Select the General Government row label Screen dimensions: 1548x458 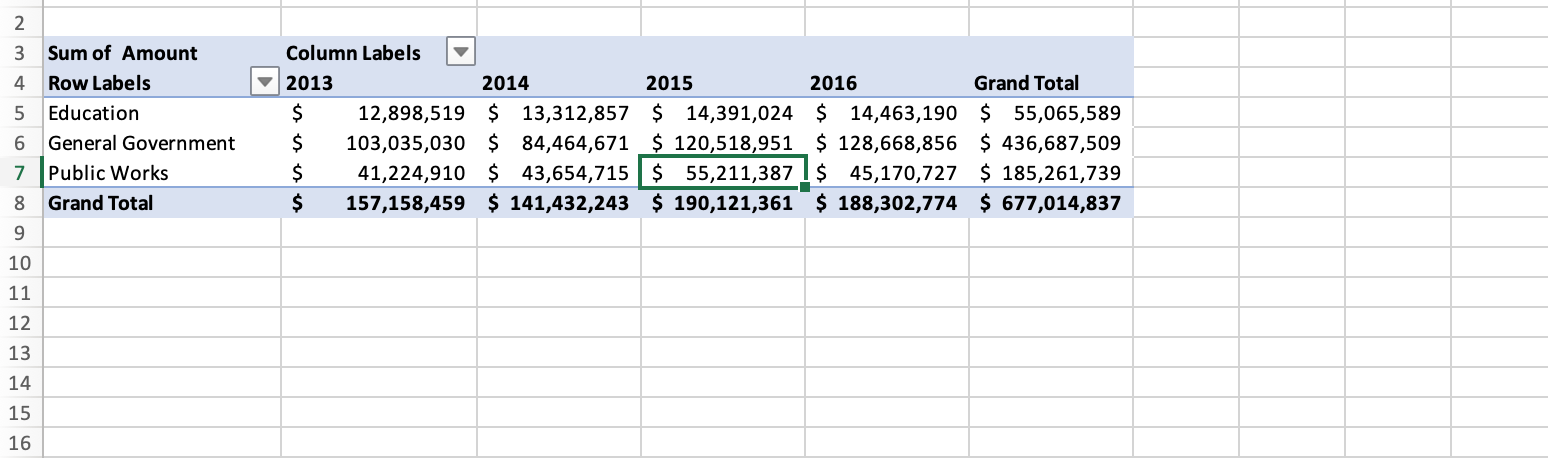pos(161,143)
